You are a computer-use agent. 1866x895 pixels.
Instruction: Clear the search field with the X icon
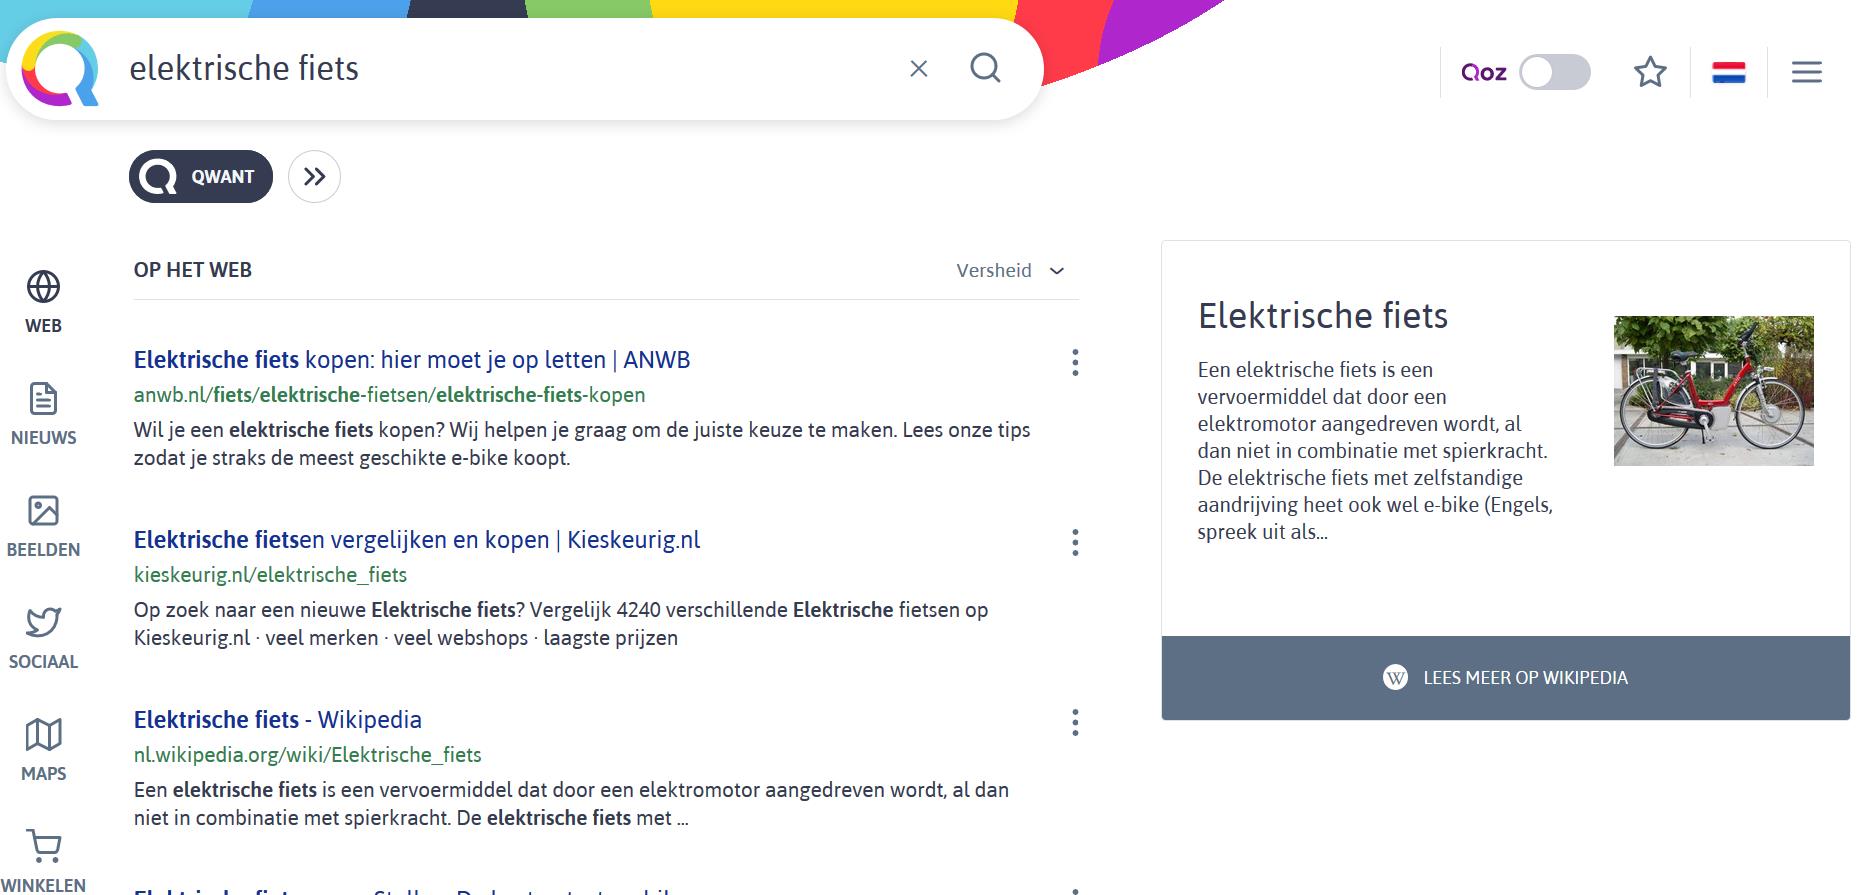tap(919, 68)
